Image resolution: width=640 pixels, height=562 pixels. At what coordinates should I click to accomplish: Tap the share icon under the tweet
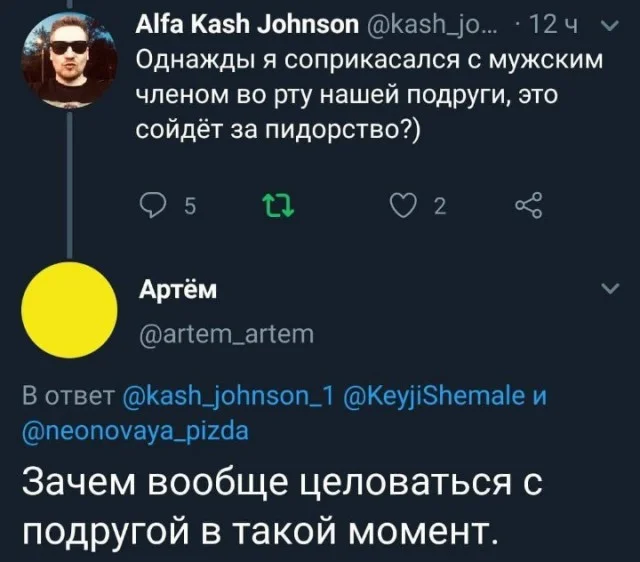point(527,208)
